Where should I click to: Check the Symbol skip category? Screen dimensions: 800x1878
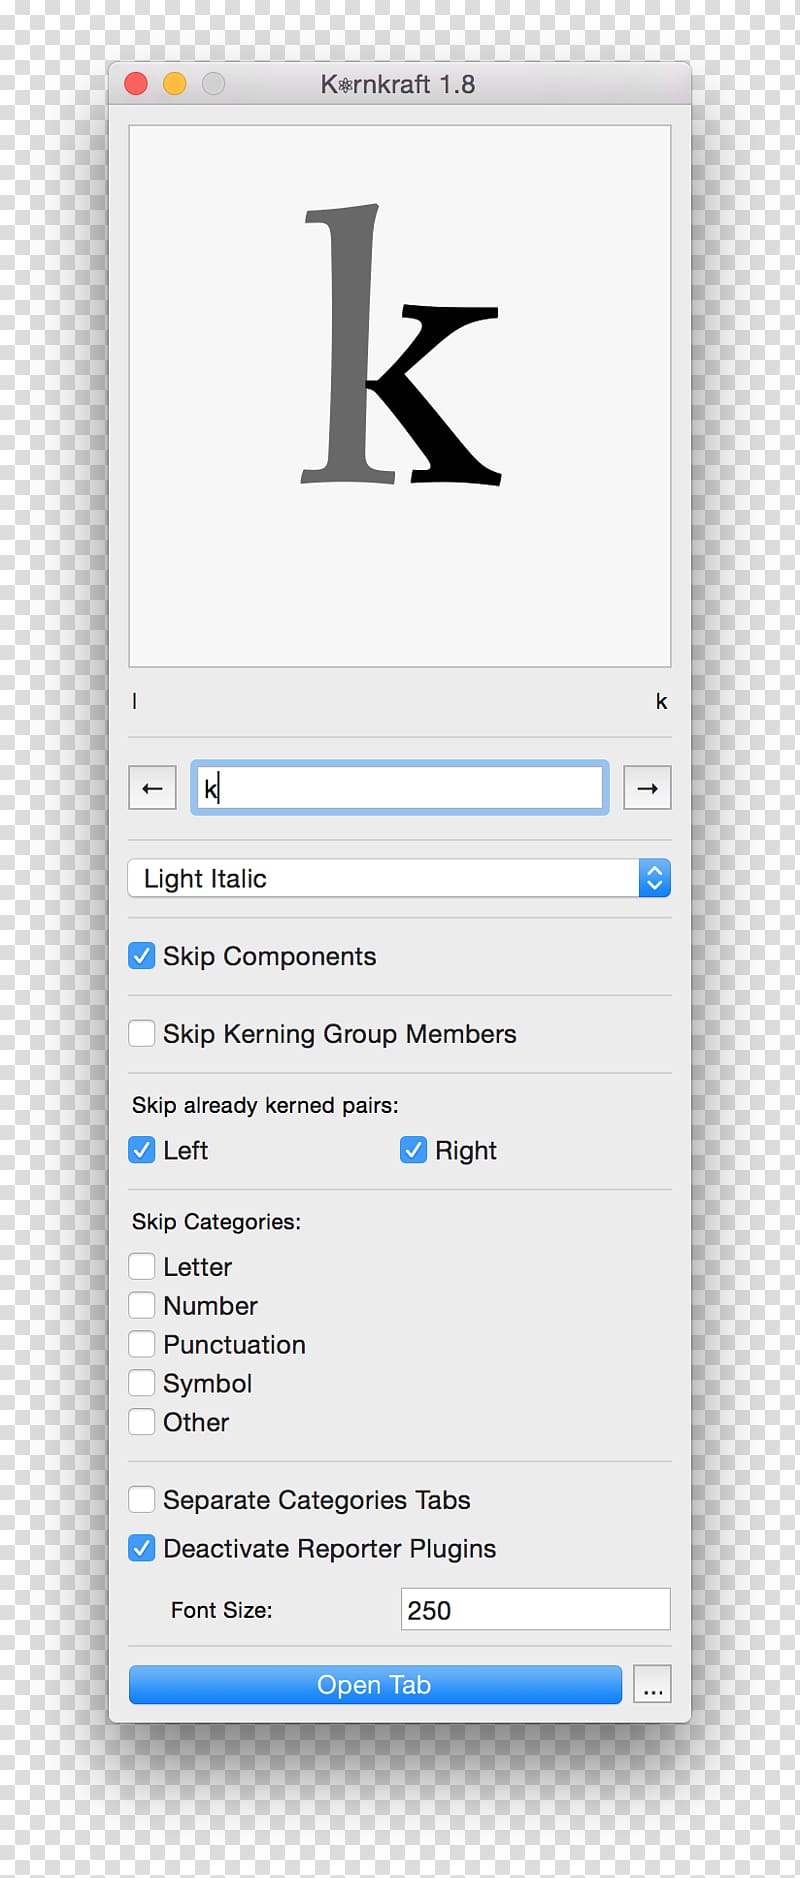pyautogui.click(x=142, y=1383)
